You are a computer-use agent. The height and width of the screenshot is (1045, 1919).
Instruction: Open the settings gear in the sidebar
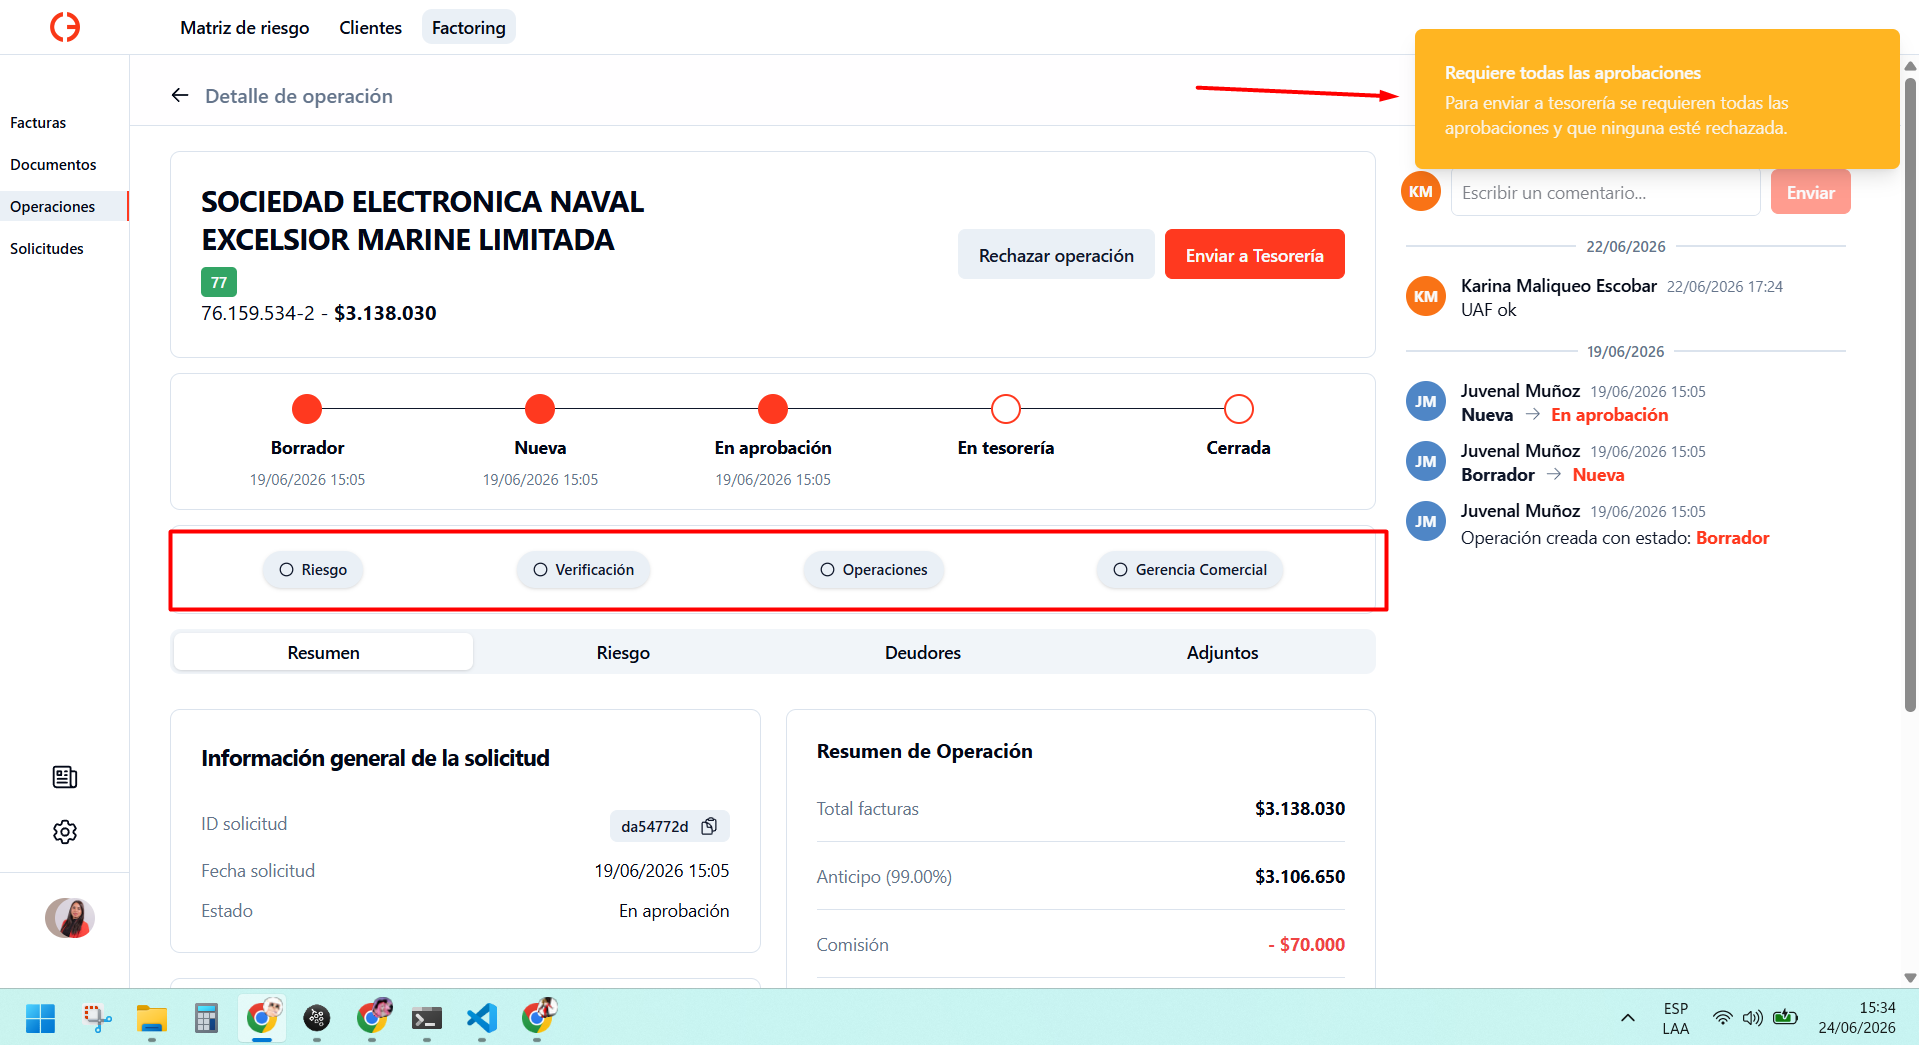tap(65, 832)
